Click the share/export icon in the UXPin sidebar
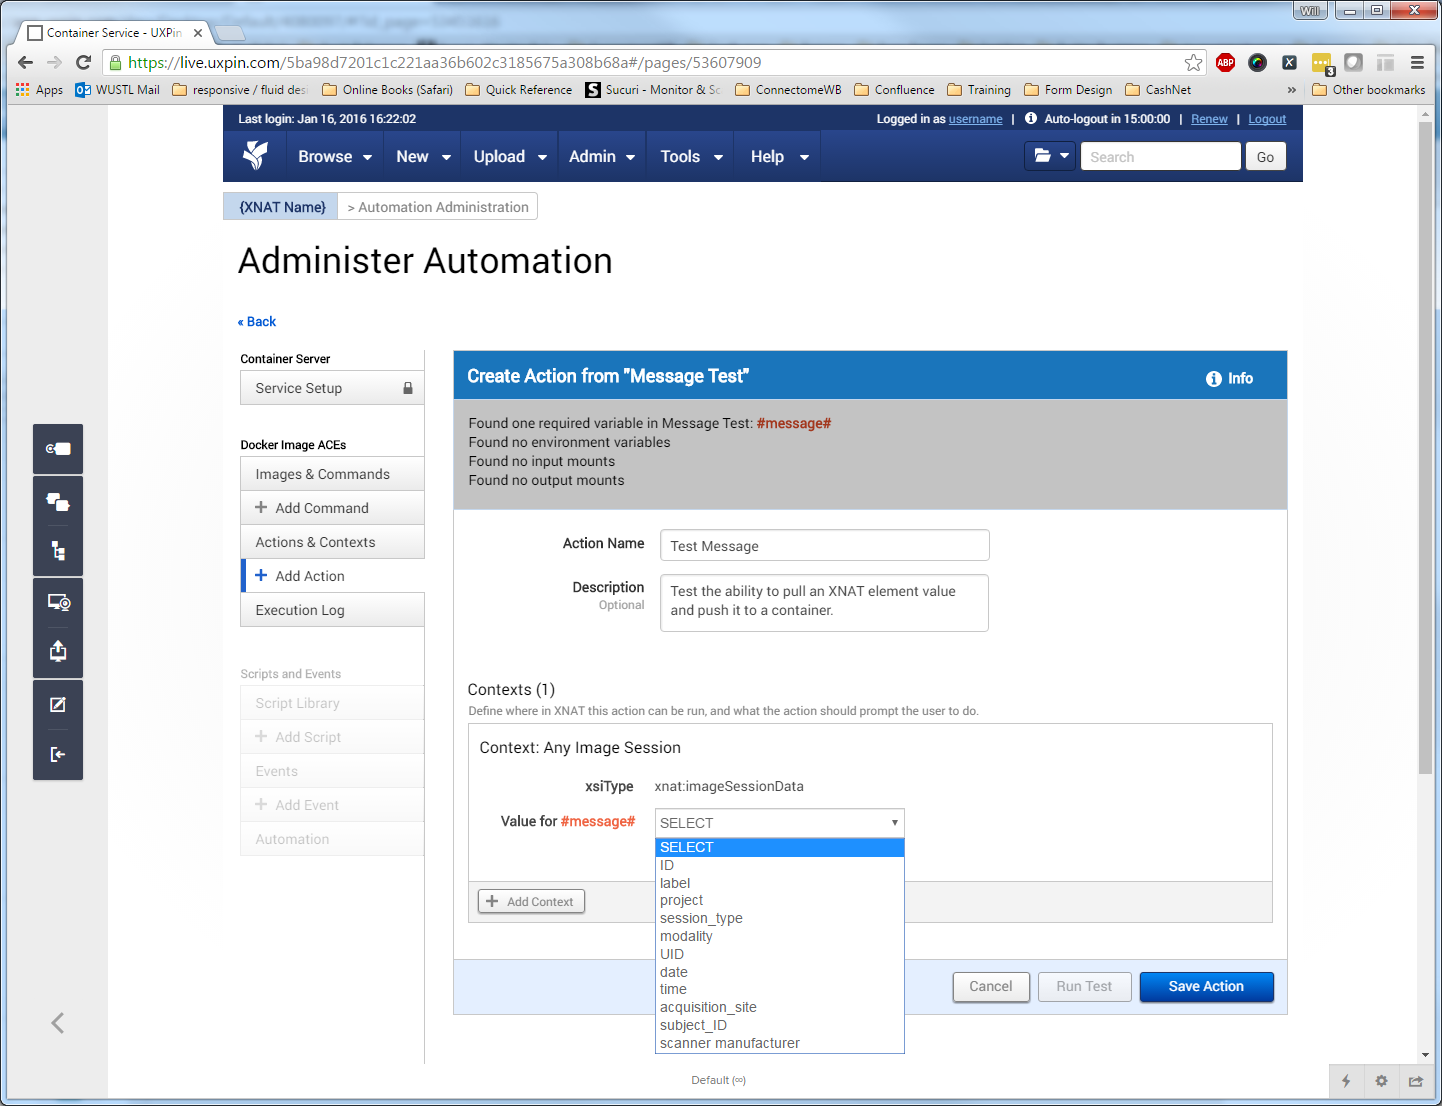 (58, 652)
